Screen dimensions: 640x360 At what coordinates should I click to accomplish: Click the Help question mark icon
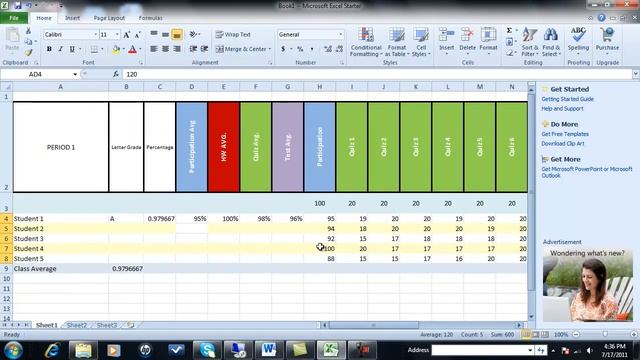[x=601, y=18]
